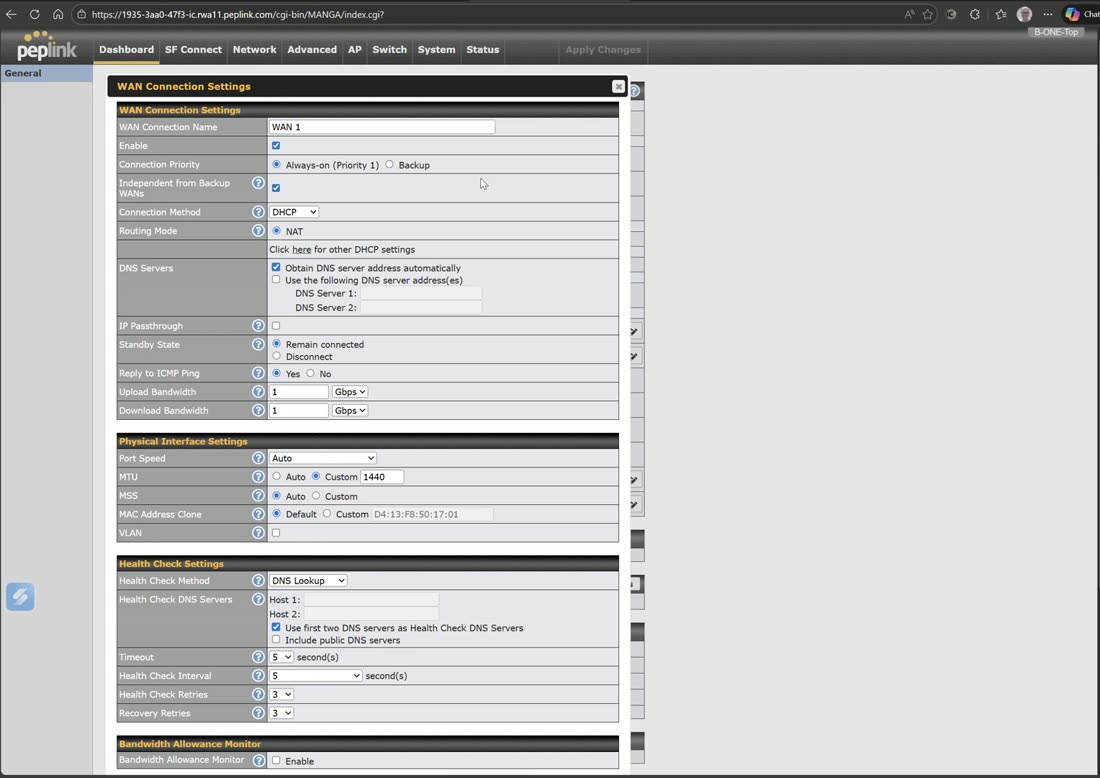Image resolution: width=1100 pixels, height=778 pixels.
Task: Select Disconnect standby state
Action: point(276,356)
